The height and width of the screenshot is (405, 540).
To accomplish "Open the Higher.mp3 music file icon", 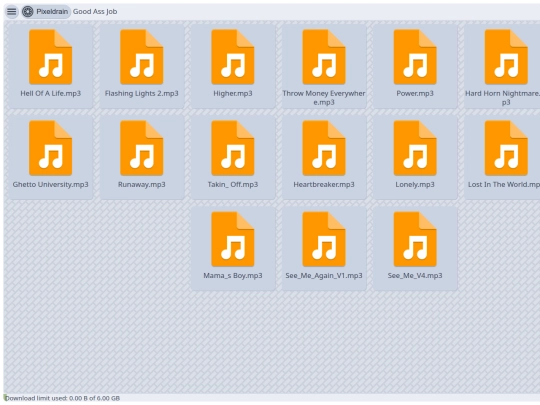I will (x=233, y=57).
